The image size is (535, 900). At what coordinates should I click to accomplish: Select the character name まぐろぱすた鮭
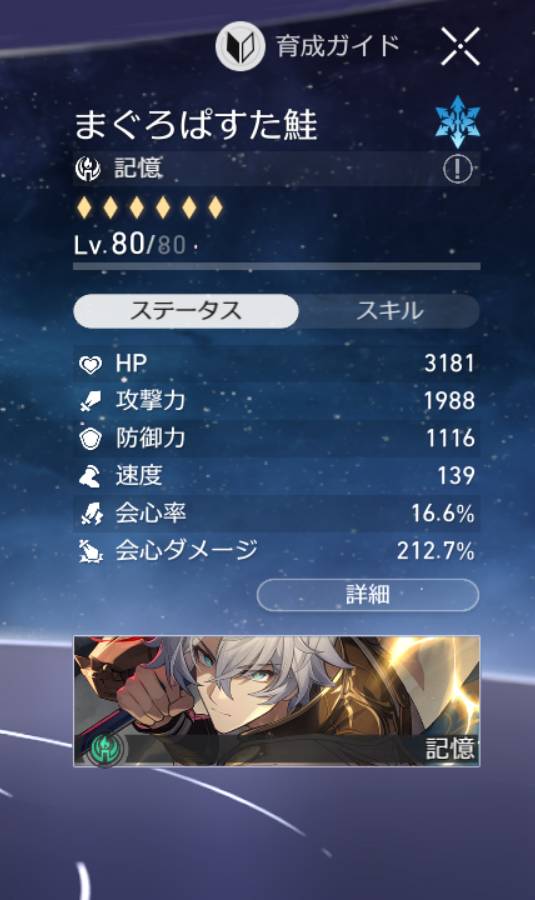(x=196, y=124)
